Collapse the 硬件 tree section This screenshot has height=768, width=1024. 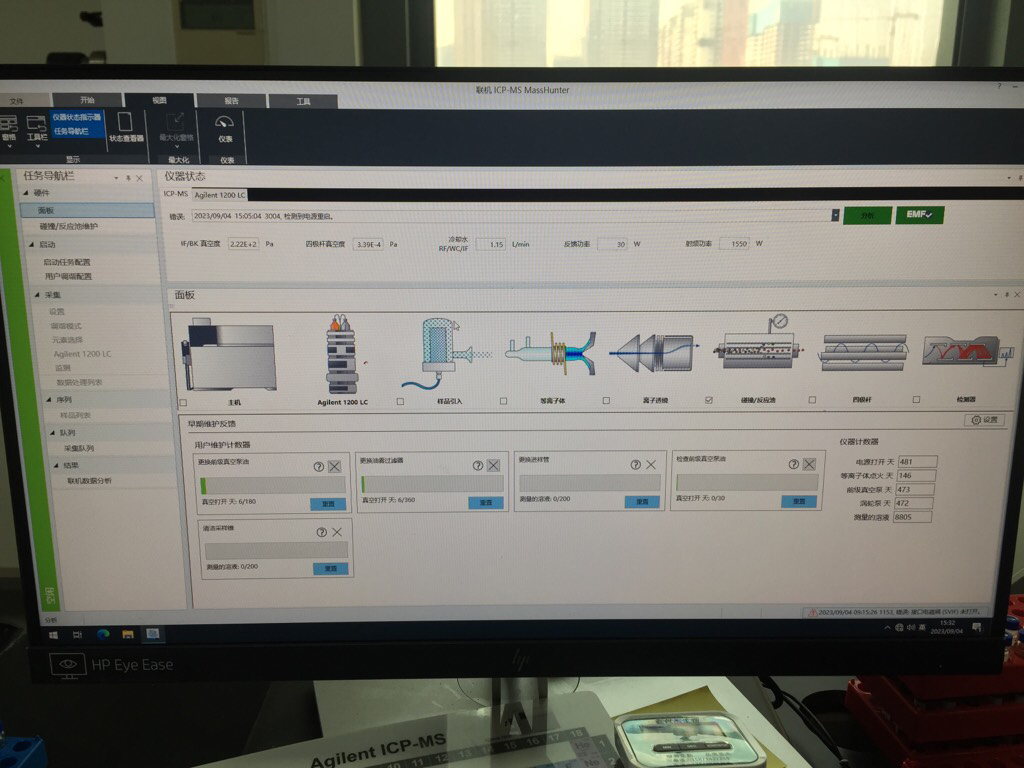[x=26, y=193]
